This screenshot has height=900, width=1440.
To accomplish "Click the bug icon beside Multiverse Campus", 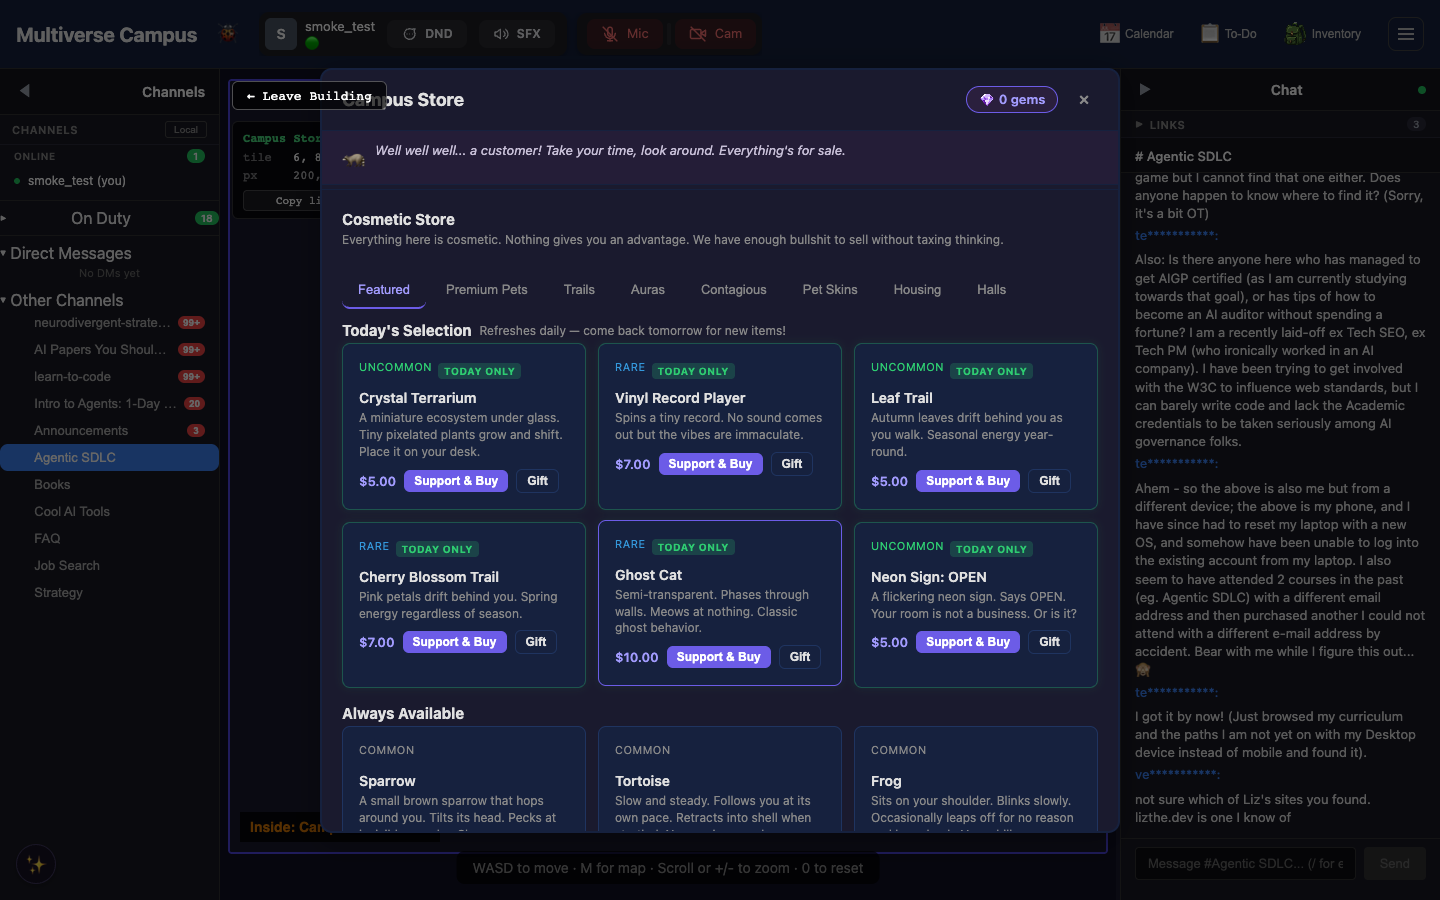I will pos(228,33).
